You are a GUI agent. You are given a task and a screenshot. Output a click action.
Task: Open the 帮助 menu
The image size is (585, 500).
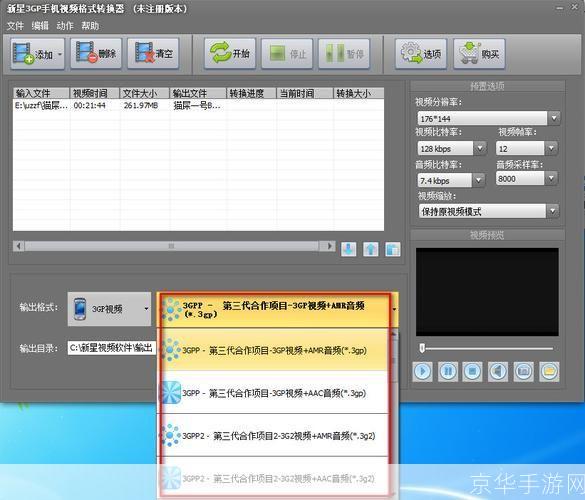tap(90, 26)
